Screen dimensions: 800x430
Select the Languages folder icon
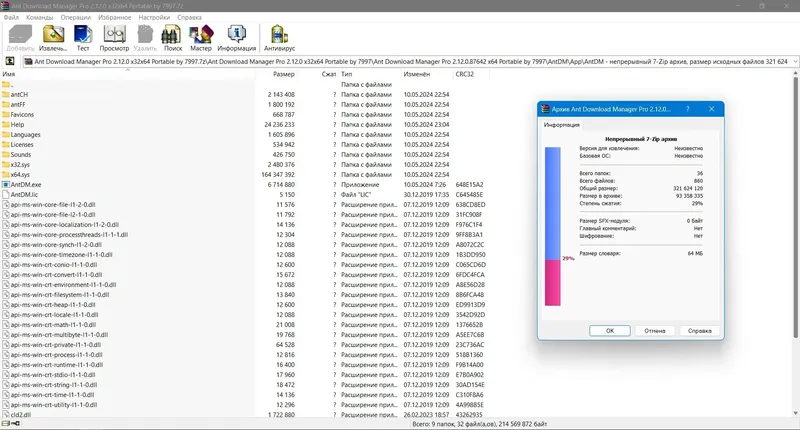[x=6, y=135]
